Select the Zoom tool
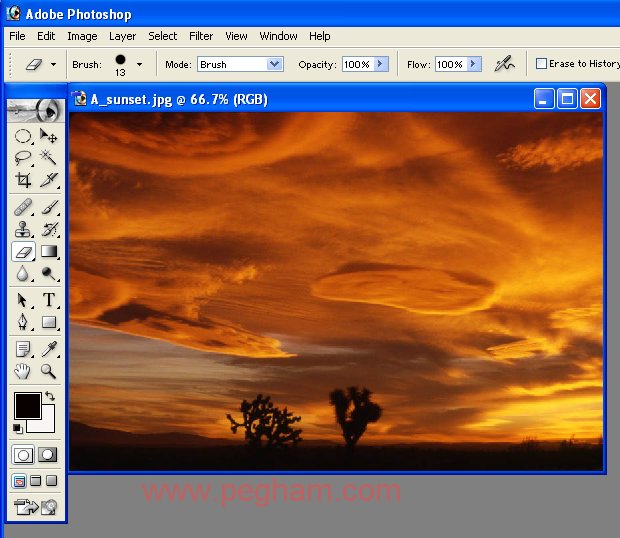Image resolution: width=620 pixels, height=538 pixels. coord(48,371)
